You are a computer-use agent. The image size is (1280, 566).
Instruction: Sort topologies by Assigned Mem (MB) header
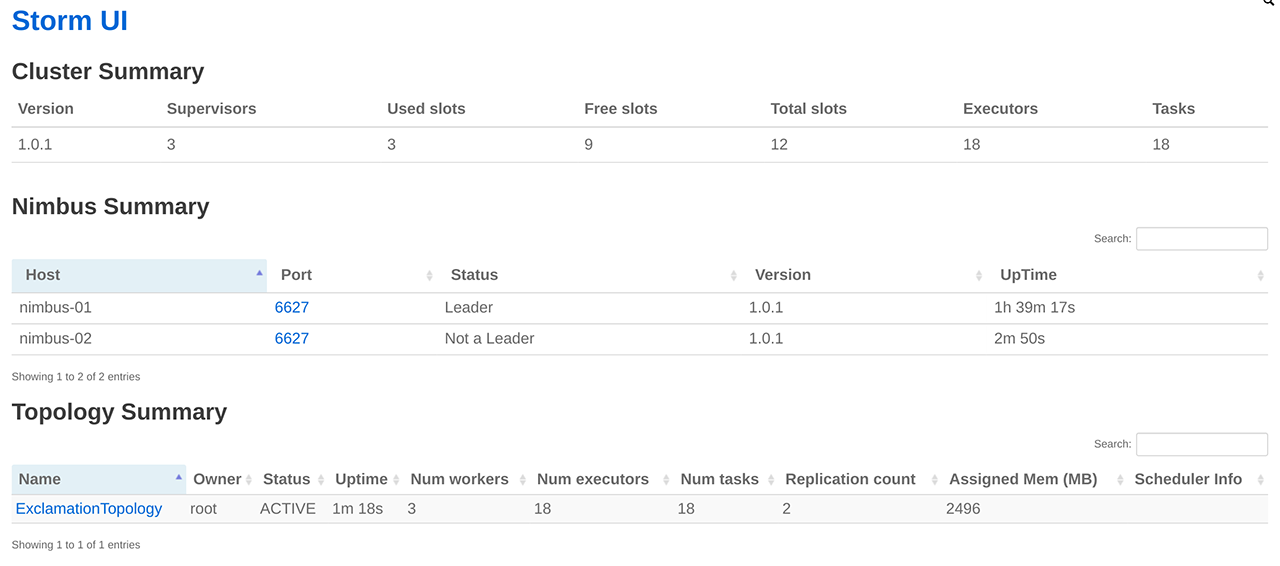(x=1023, y=479)
